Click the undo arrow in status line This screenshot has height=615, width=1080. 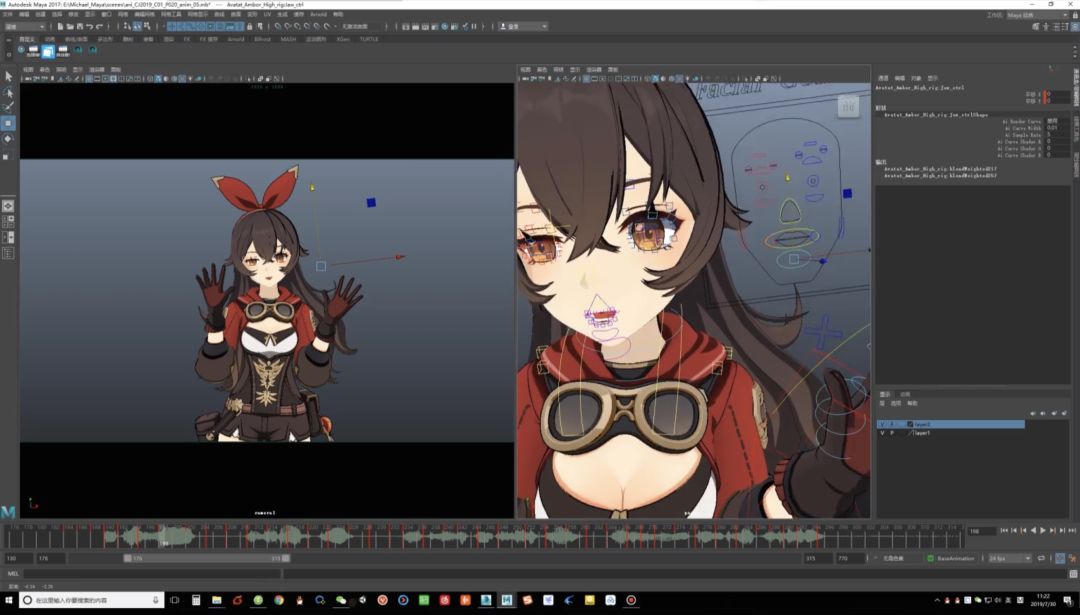pos(90,26)
